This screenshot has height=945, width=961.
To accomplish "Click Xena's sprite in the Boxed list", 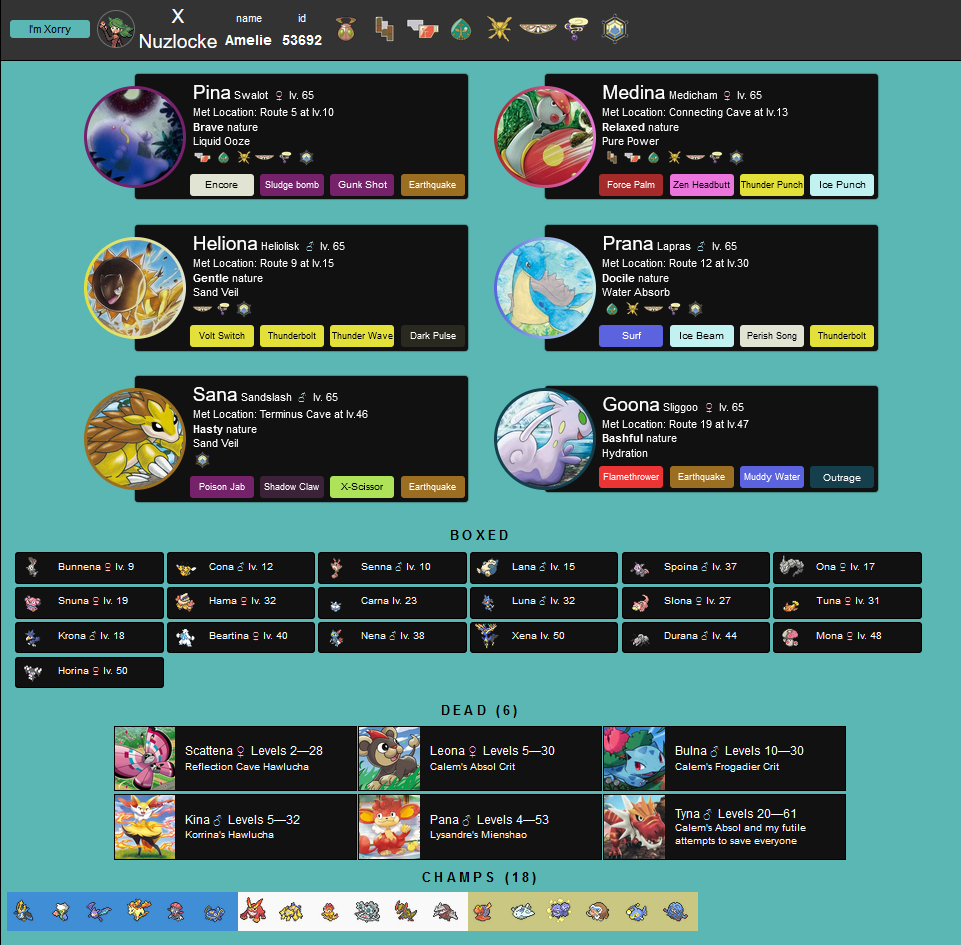I will pyautogui.click(x=487, y=636).
